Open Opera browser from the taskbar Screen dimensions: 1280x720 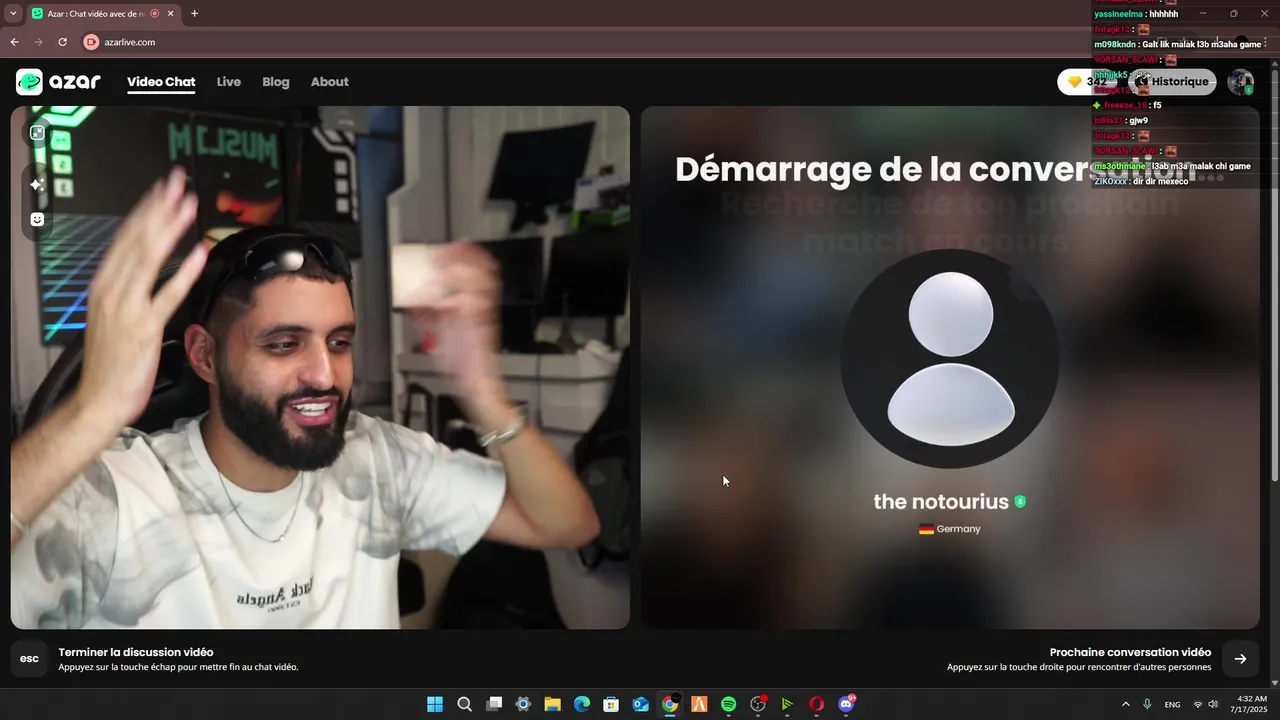(817, 704)
